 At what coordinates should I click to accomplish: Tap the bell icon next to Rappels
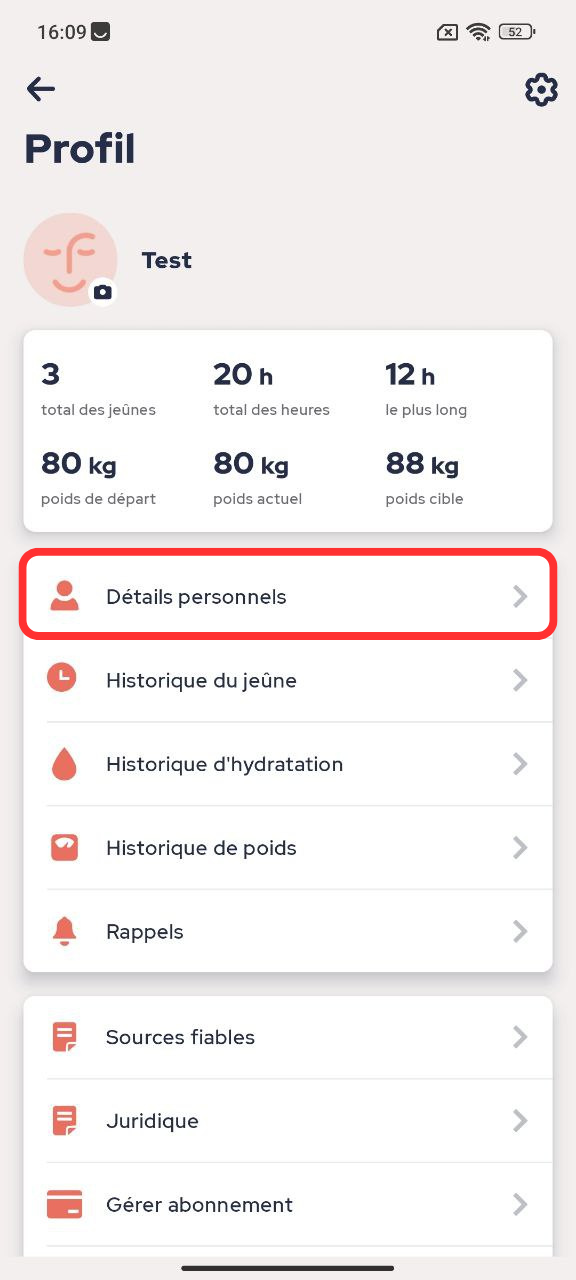pyautogui.click(x=64, y=931)
